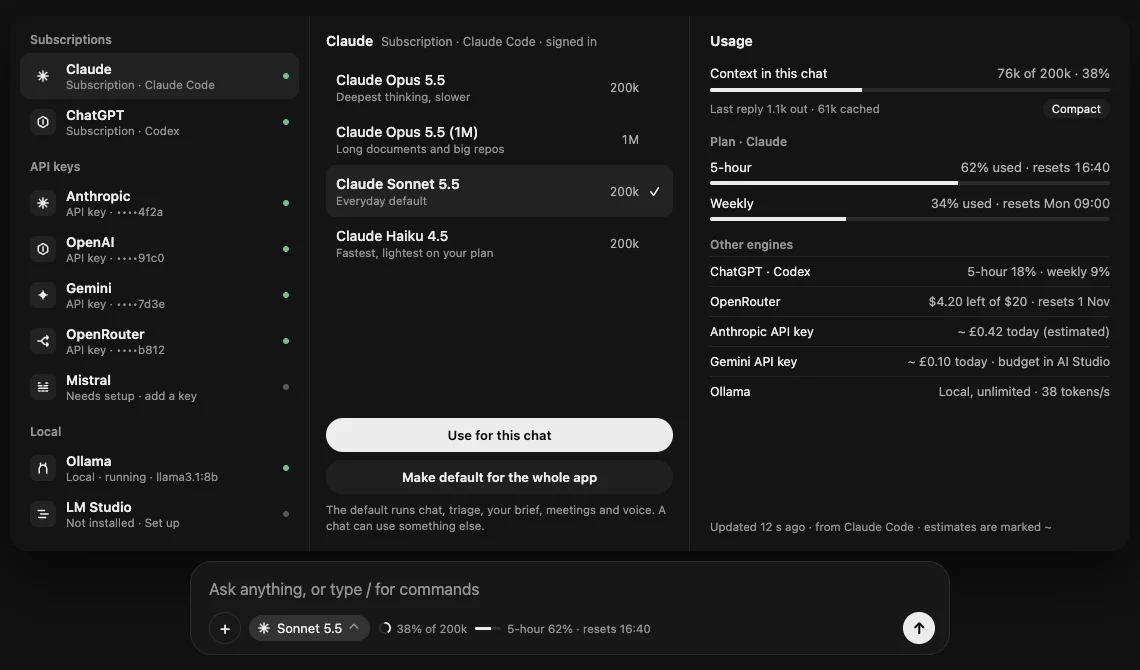Click 'Last reply 1.1k out · 61k cached'
Image resolution: width=1140 pixels, height=670 pixels.
[795, 109]
